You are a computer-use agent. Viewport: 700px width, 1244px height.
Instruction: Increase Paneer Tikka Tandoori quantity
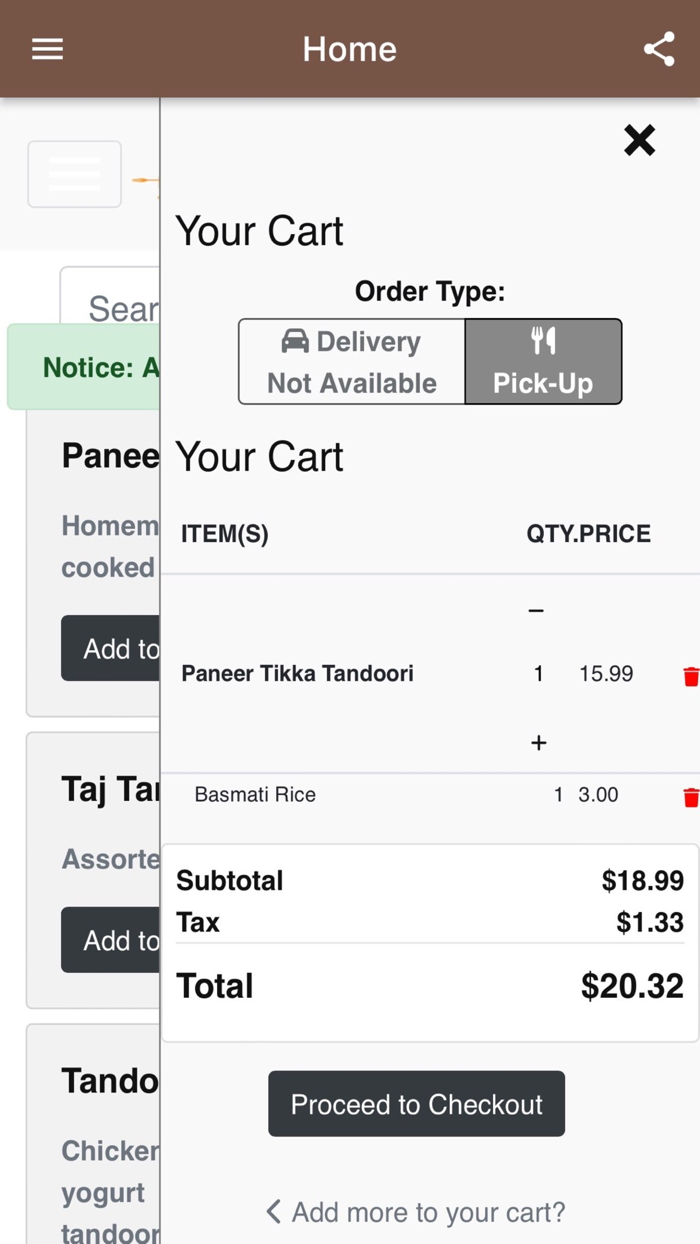point(538,743)
